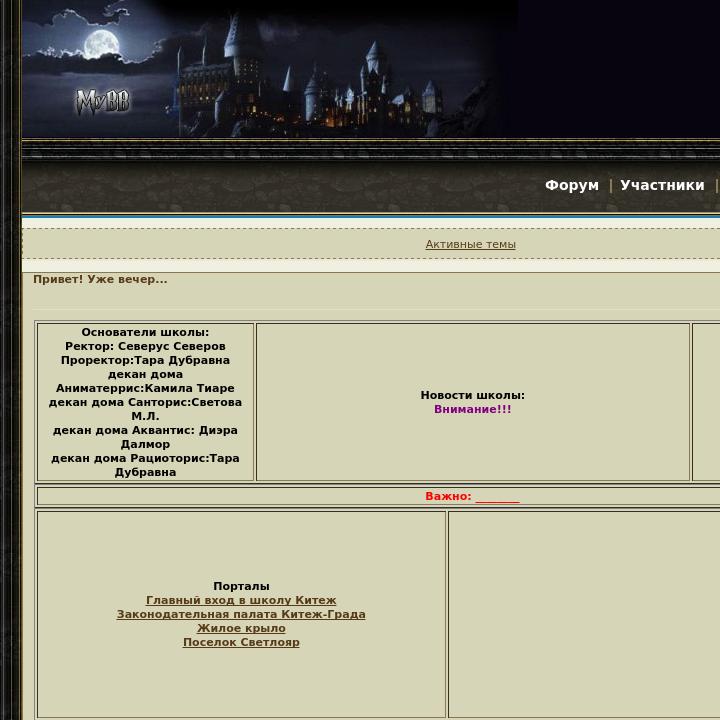Click the red Важно: label
Screen dimensions: 720x720
click(448, 496)
